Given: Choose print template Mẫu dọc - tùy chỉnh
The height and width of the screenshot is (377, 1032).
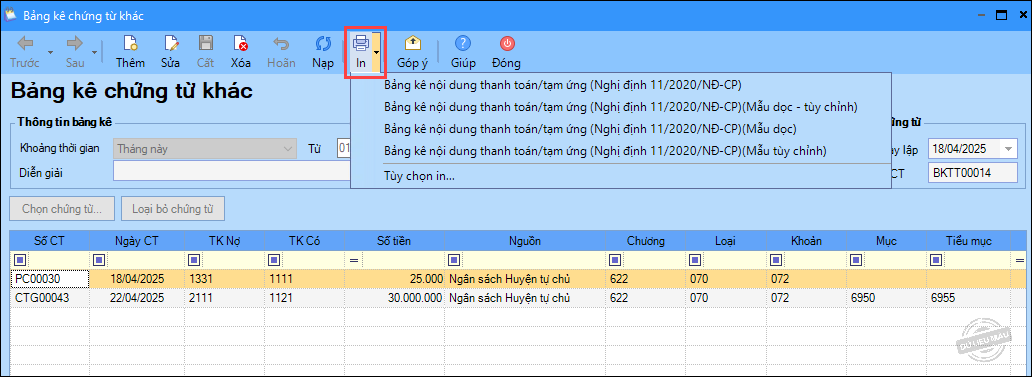Looking at the screenshot, I should coord(621,107).
